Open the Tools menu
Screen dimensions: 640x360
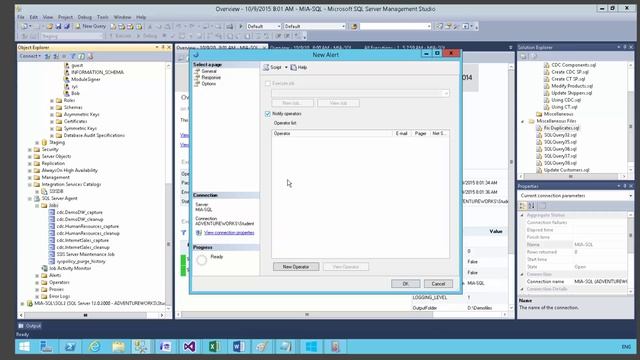102,17
